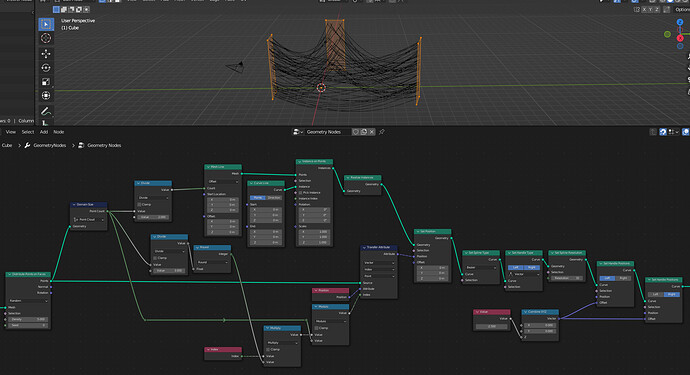Screen dimensions: 690x375
Task: Activate the Scale tool
Action: [46, 82]
